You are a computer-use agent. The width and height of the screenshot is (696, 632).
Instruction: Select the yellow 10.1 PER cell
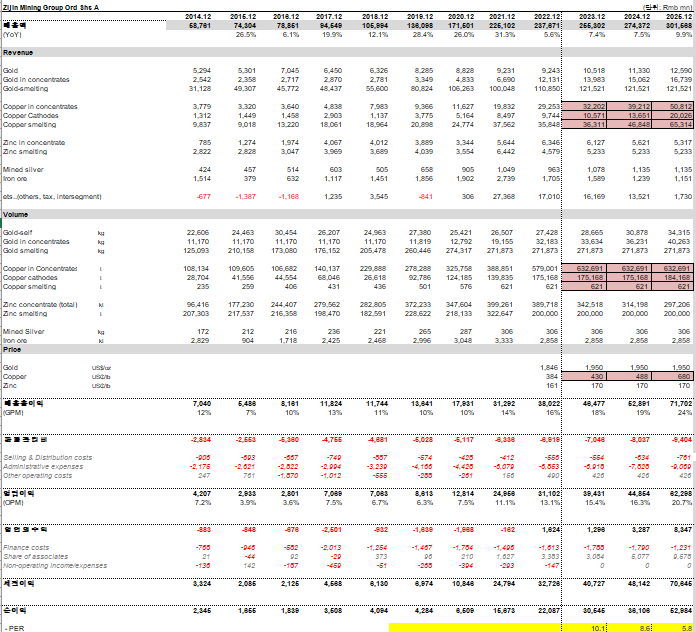point(598,628)
